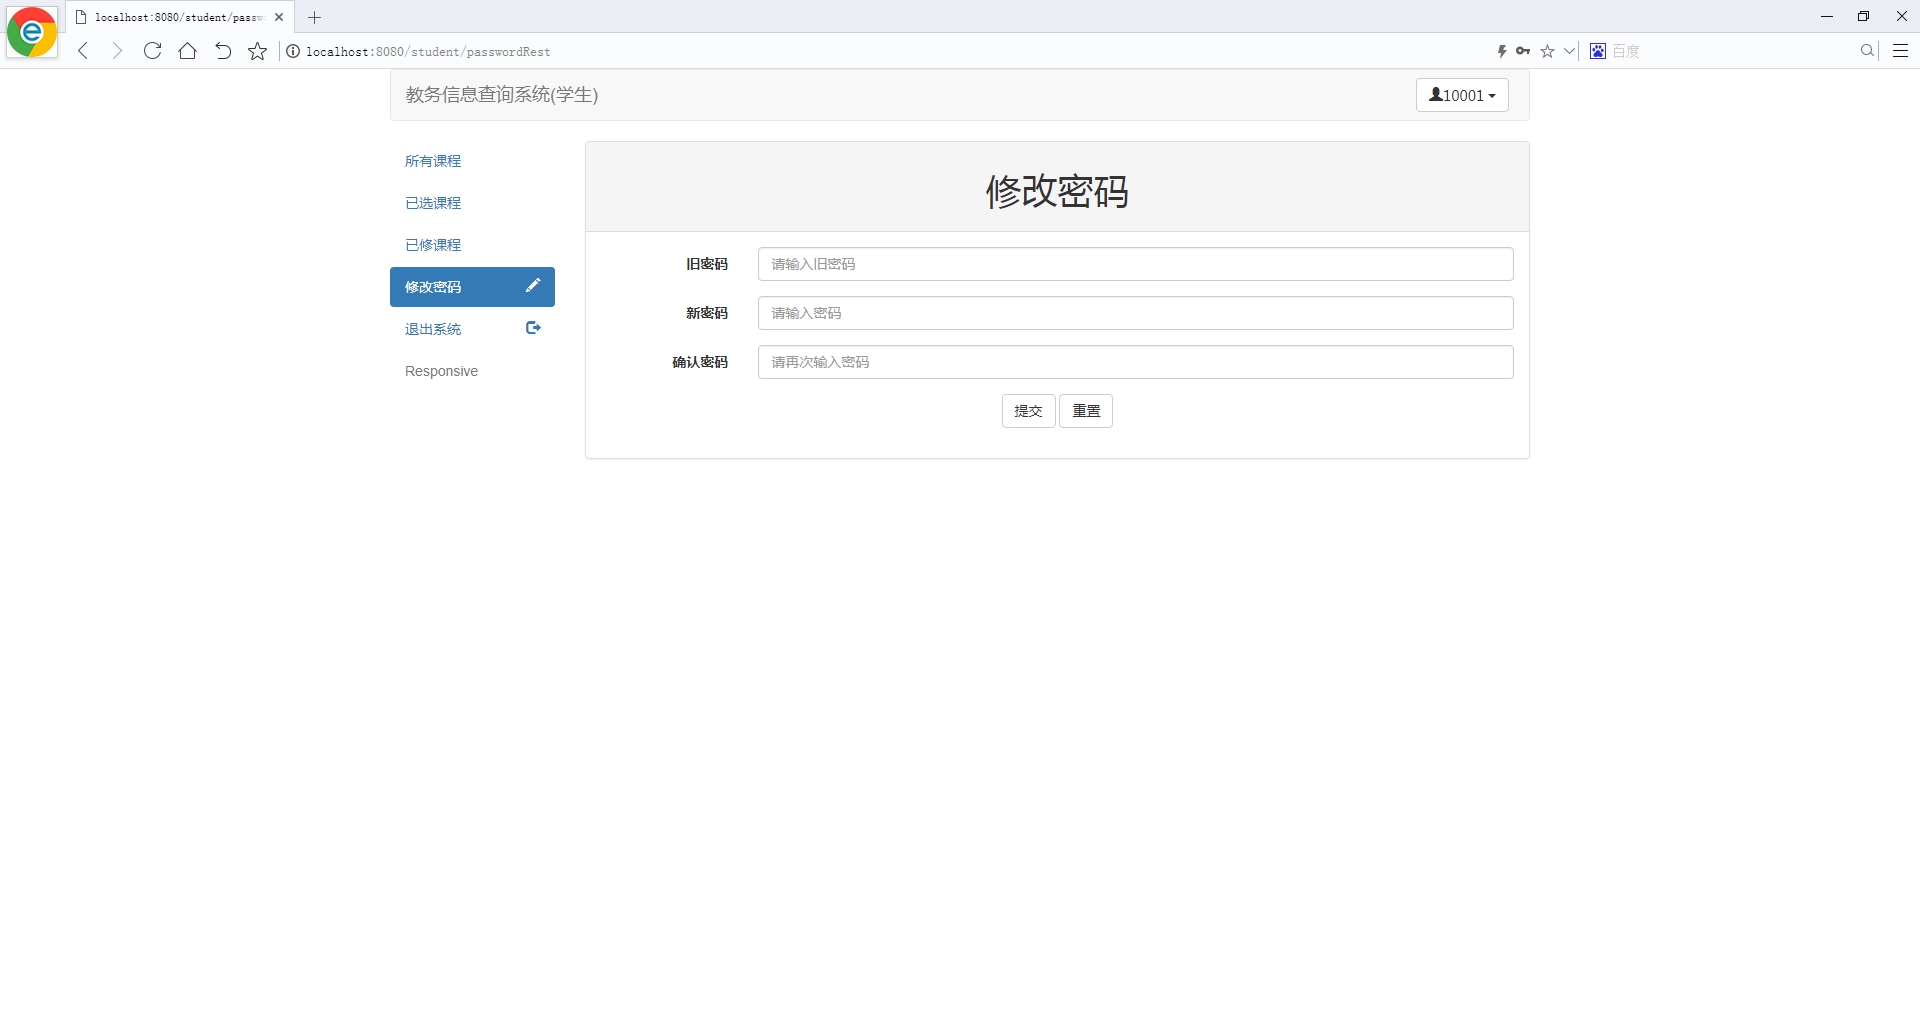The image size is (1920, 1036).
Task: Select 修改密码 sidebar item
Action: coord(472,287)
